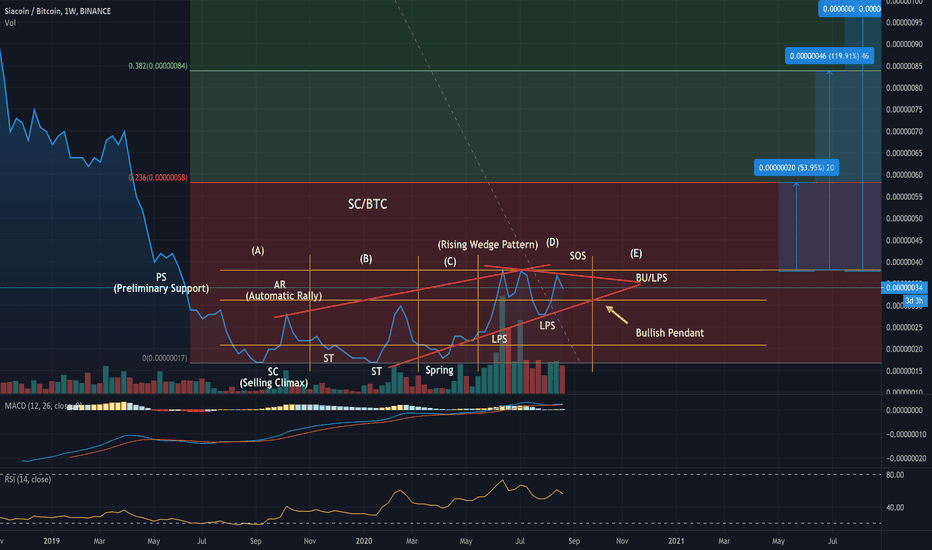Select the (B) phase label

(366, 259)
